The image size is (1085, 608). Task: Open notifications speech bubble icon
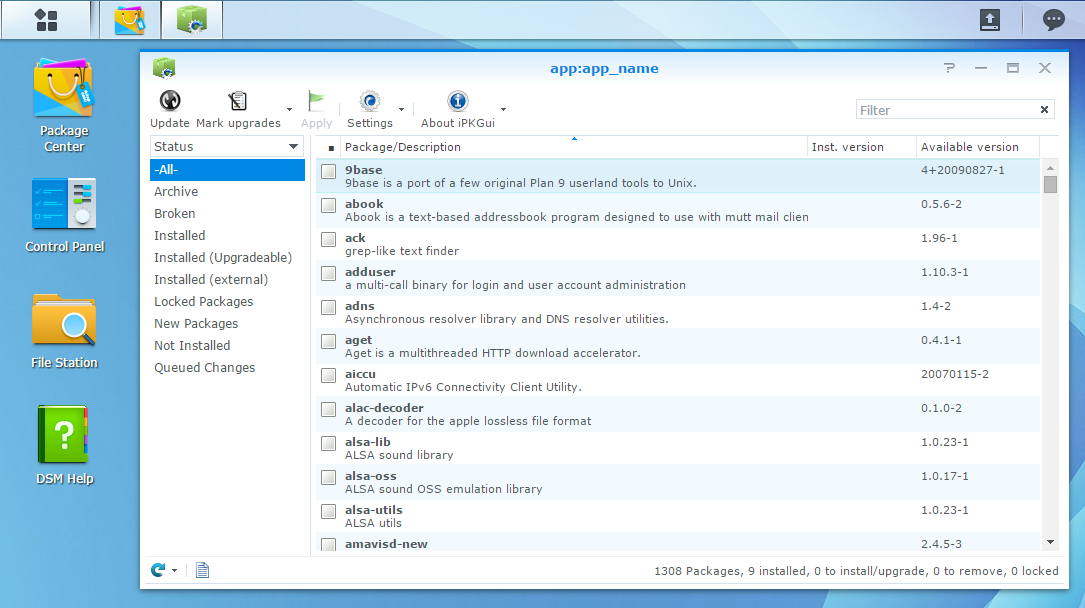tap(1053, 19)
